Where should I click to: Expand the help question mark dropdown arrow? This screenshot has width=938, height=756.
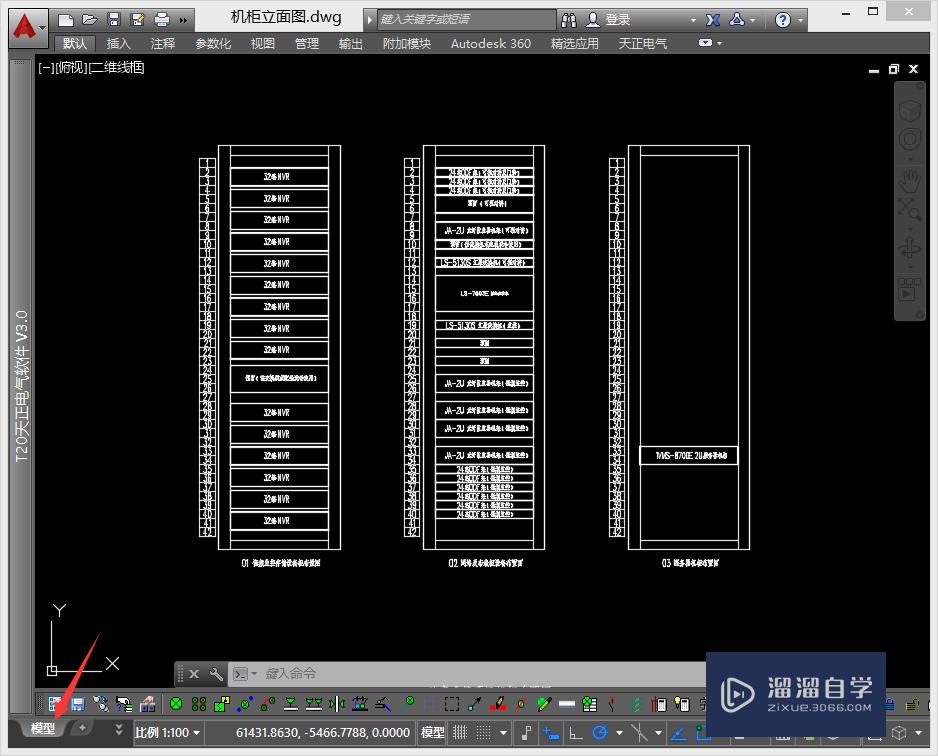coord(807,19)
